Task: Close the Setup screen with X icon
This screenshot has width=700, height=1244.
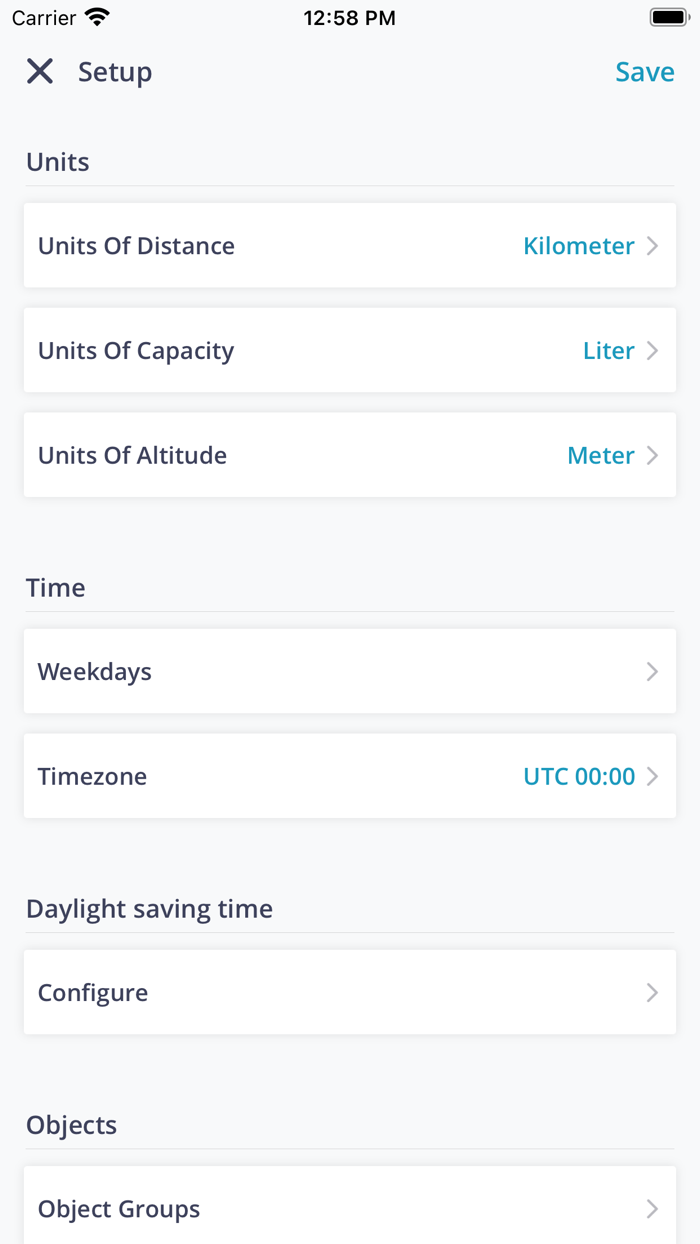Action: tap(40, 72)
